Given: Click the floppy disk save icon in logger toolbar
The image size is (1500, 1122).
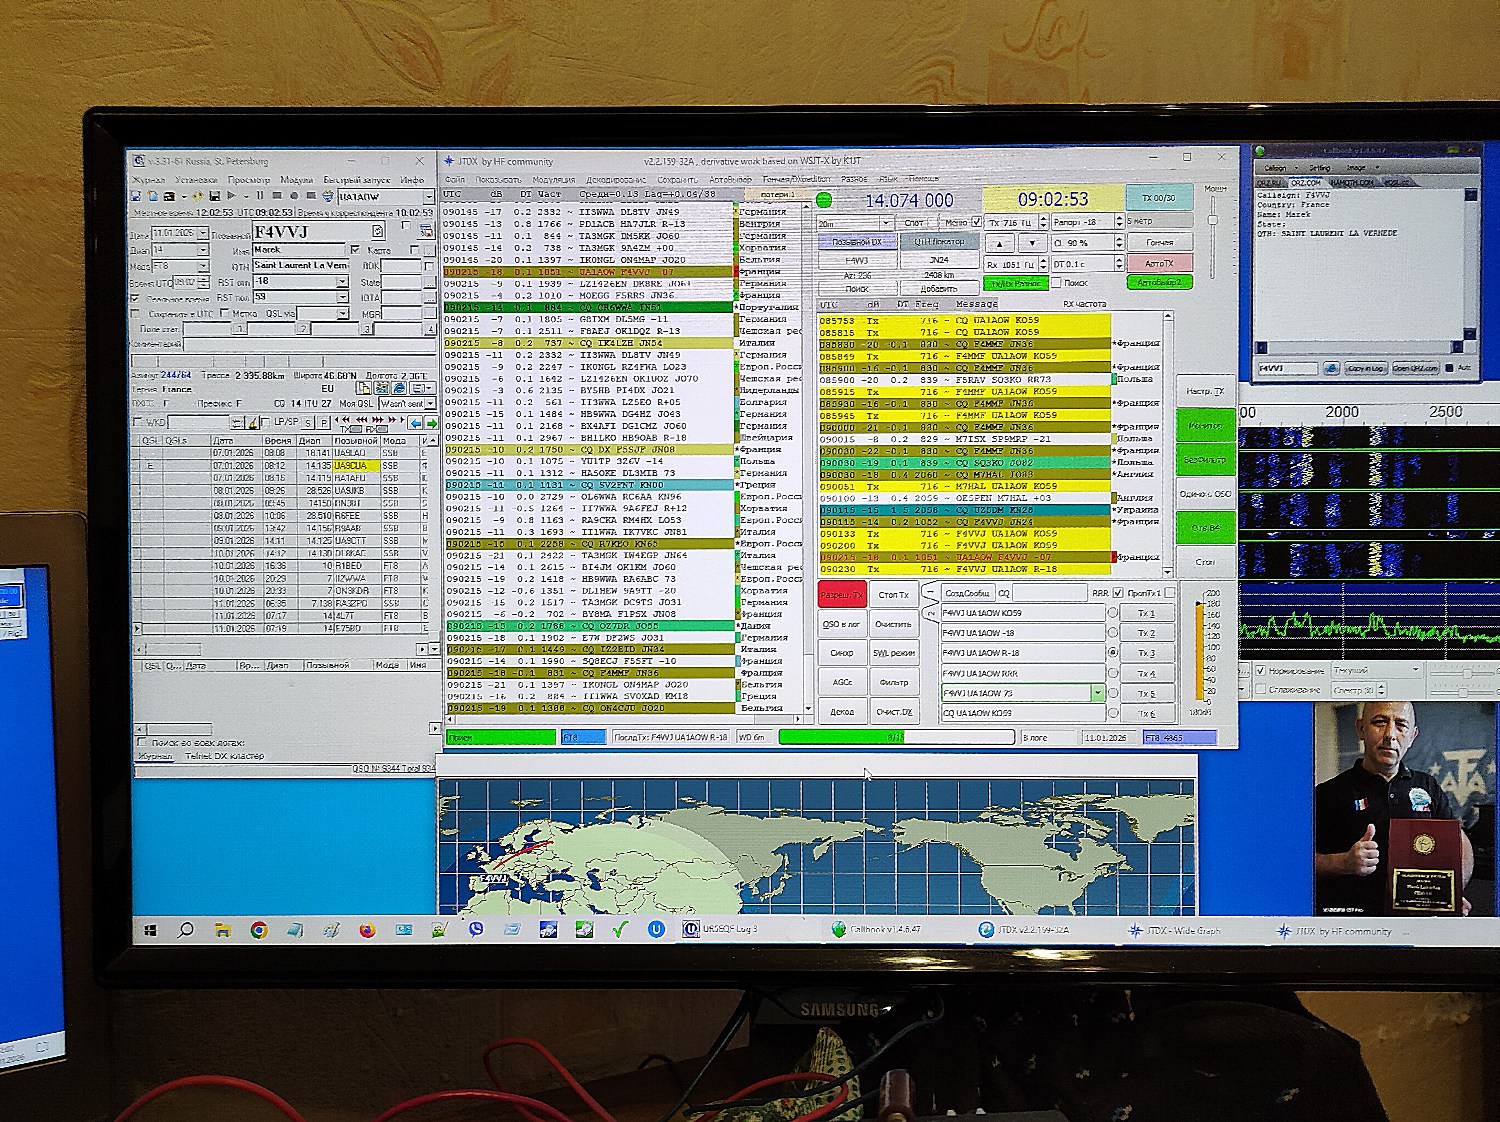Looking at the screenshot, I should 214,196.
